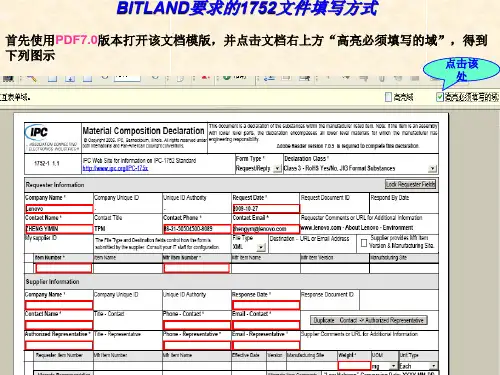This screenshot has height=375, width=500.
Task: Open the File Type XML dropdown
Action: [261, 247]
